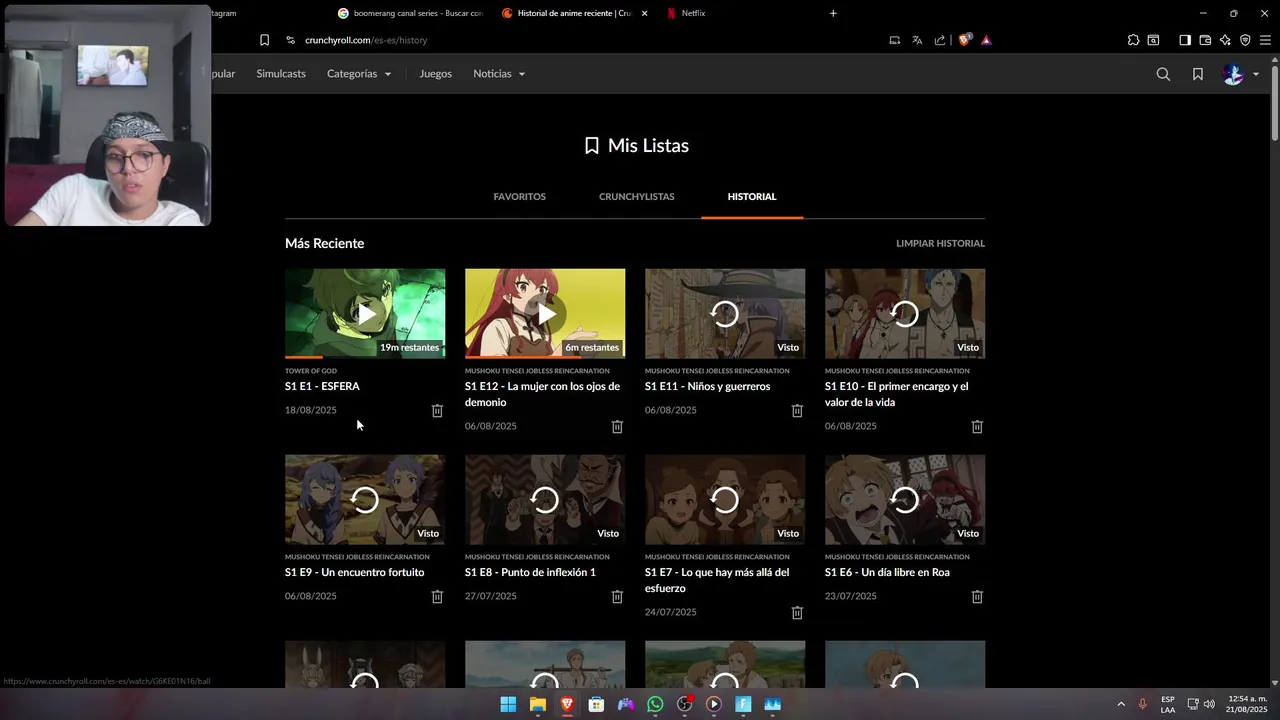Switch to the Favoritos tab

tap(519, 197)
